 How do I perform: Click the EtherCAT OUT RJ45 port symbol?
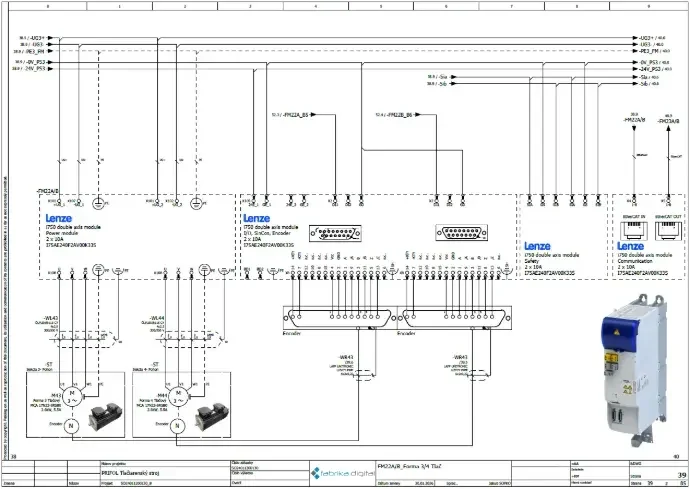pos(668,231)
